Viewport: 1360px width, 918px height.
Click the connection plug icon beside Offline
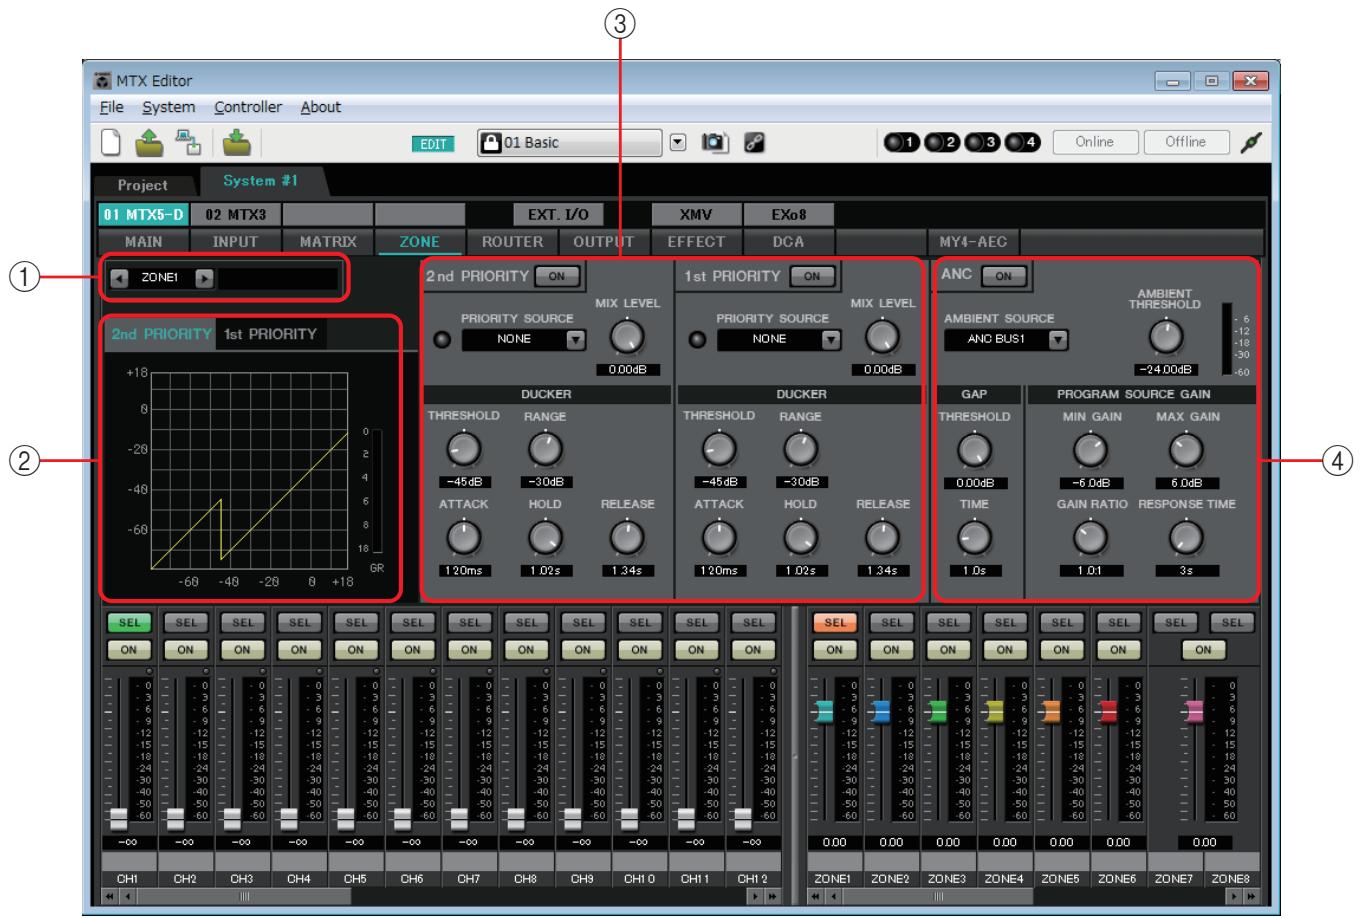(x=1248, y=143)
